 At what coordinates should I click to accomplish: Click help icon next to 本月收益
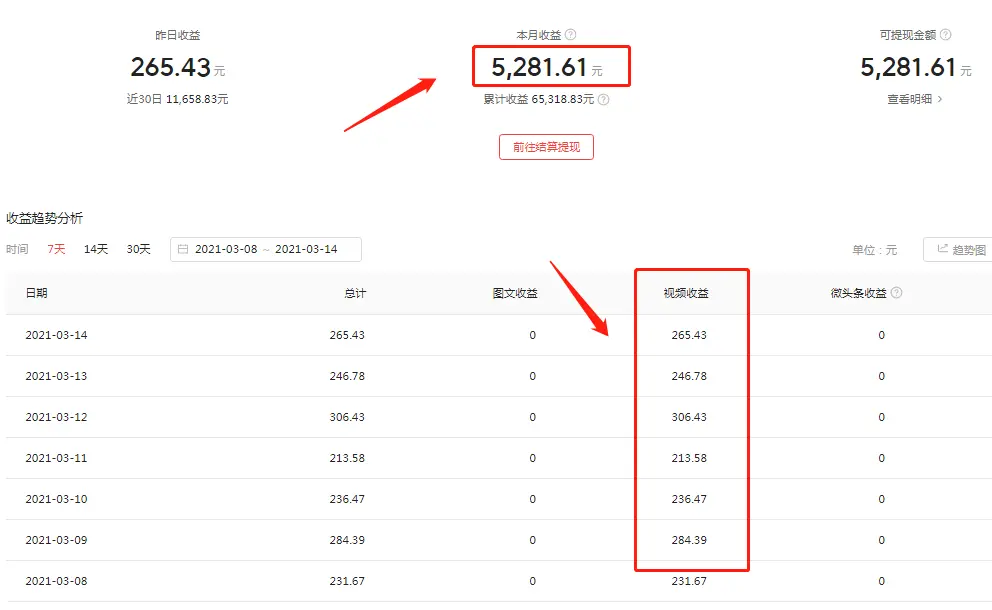pos(571,35)
